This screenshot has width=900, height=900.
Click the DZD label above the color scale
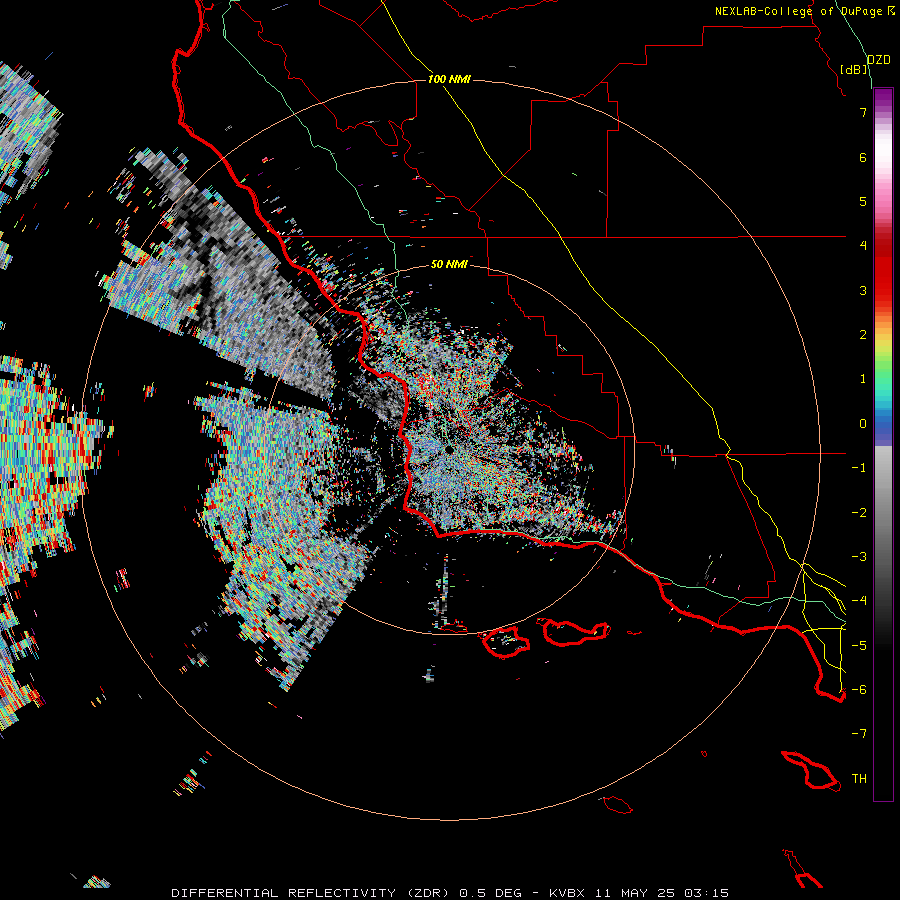879,60
